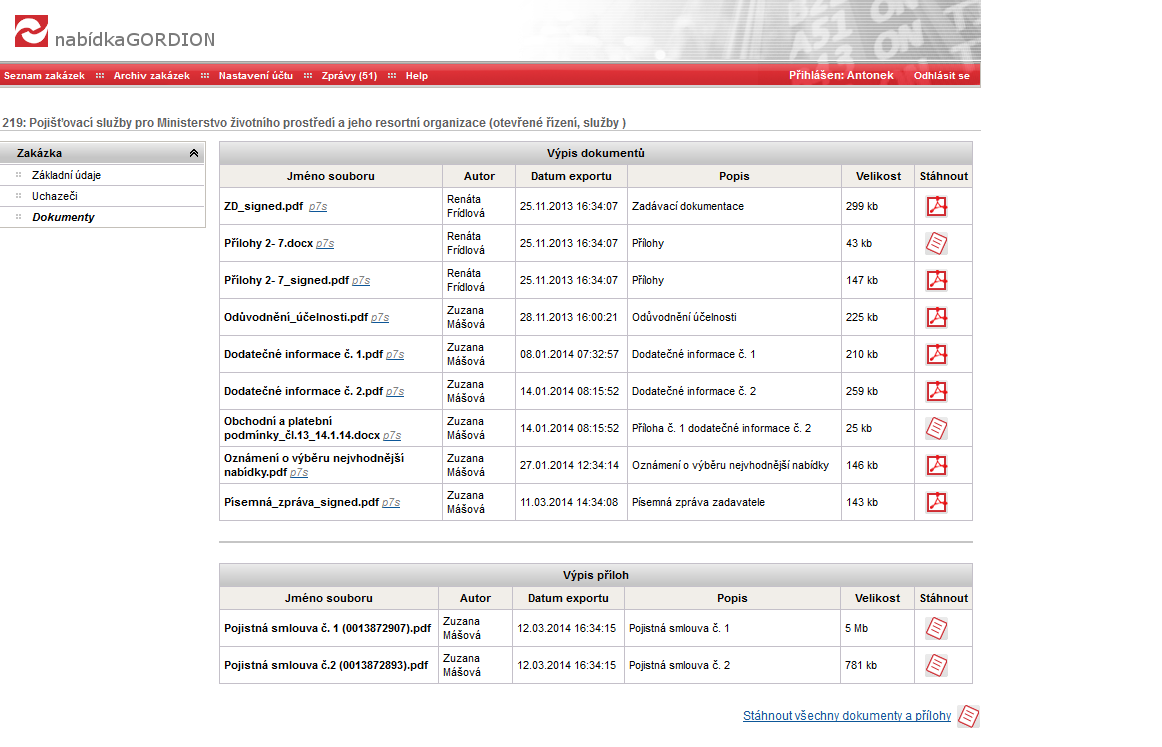Download Písemná_zpráva_signed.pdf via PDF icon
1162x747 pixels.
tap(936, 502)
